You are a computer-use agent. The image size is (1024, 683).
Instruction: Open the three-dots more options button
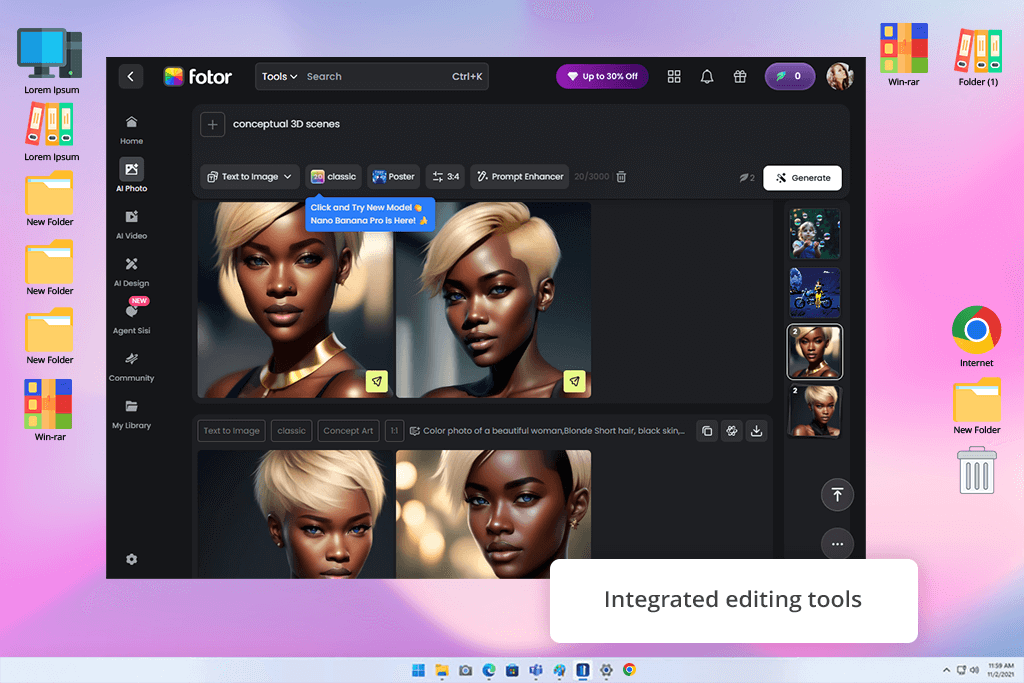tap(837, 544)
